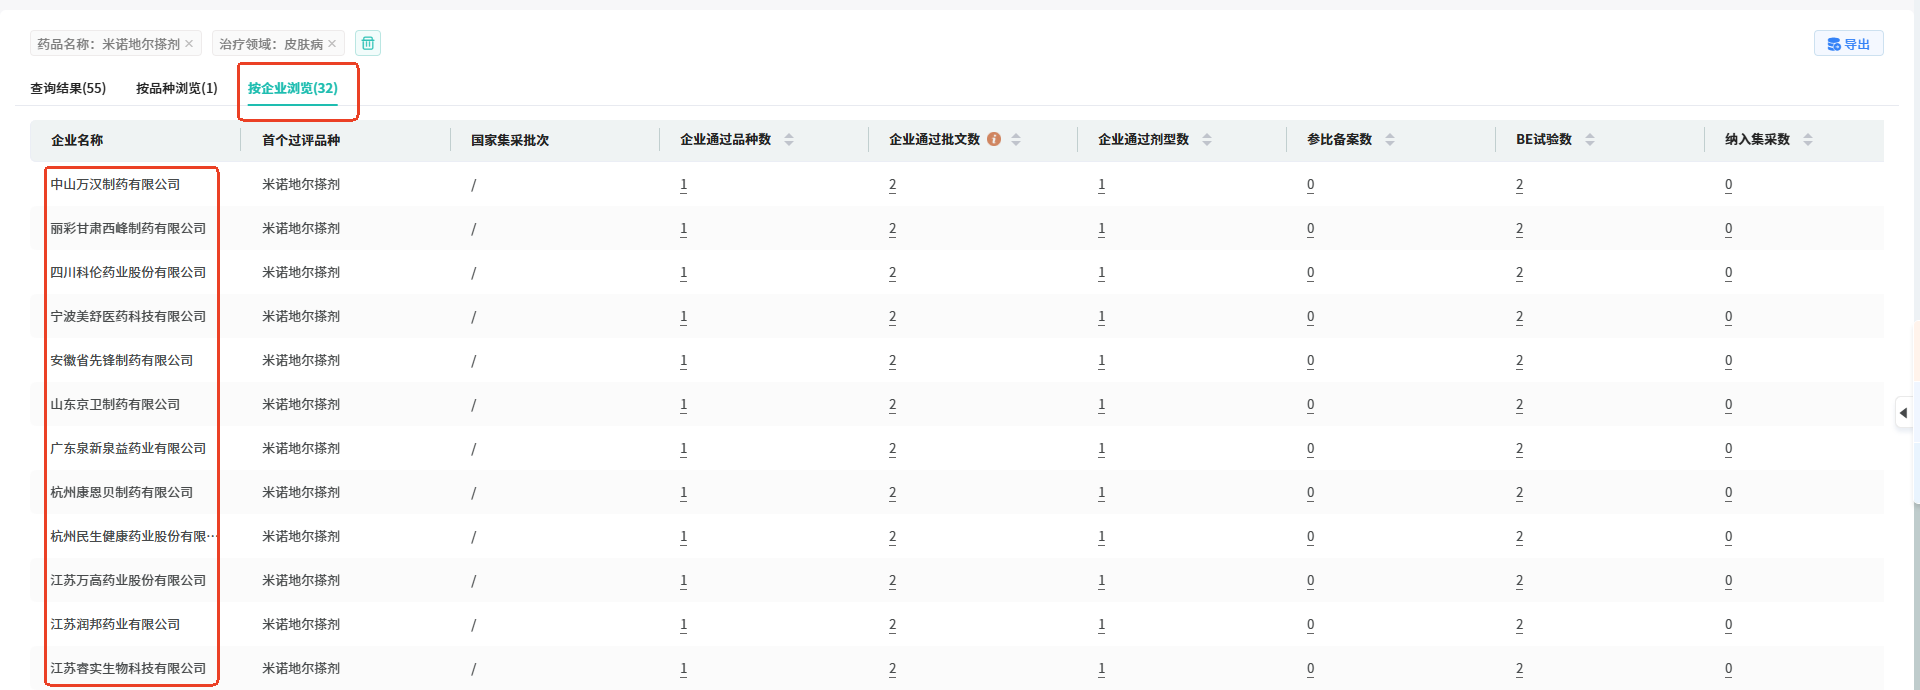Open company 安徽省先锋制药有限公司
The width and height of the screenshot is (1920, 690).
[x=122, y=360]
